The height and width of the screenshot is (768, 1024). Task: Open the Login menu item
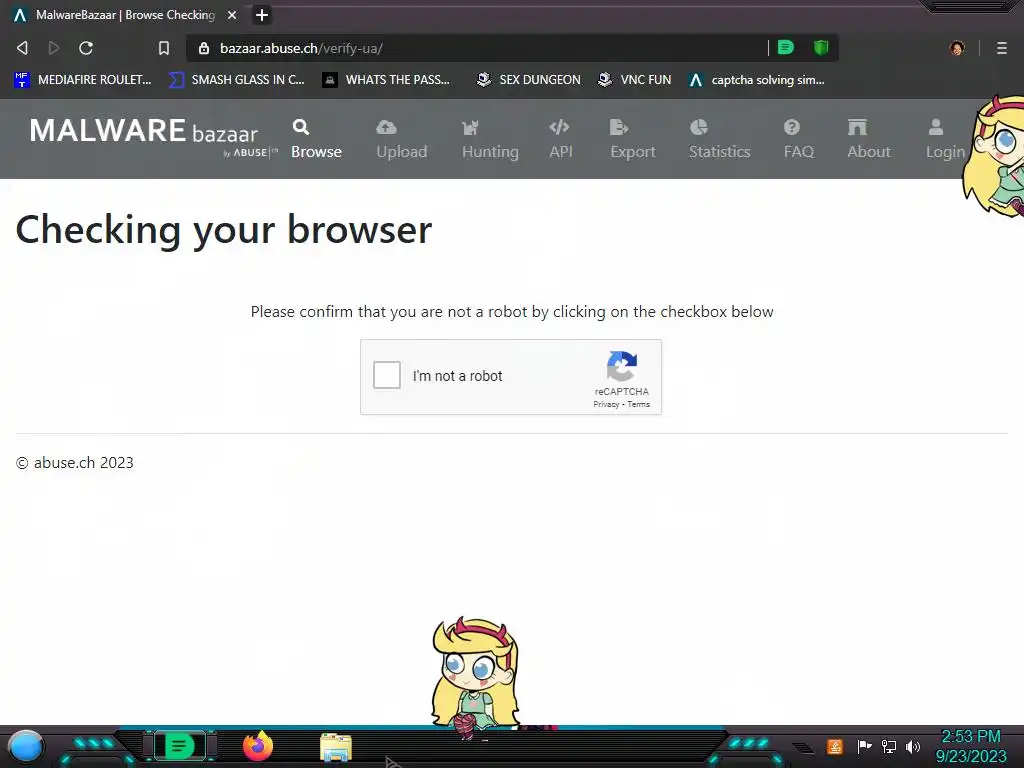pos(944,139)
